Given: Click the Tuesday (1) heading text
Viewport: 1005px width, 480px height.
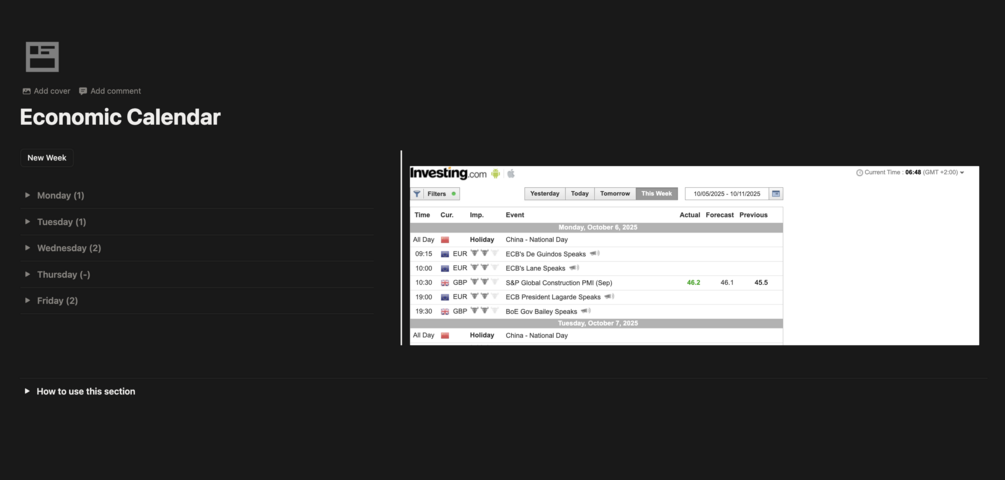Looking at the screenshot, I should pos(62,222).
